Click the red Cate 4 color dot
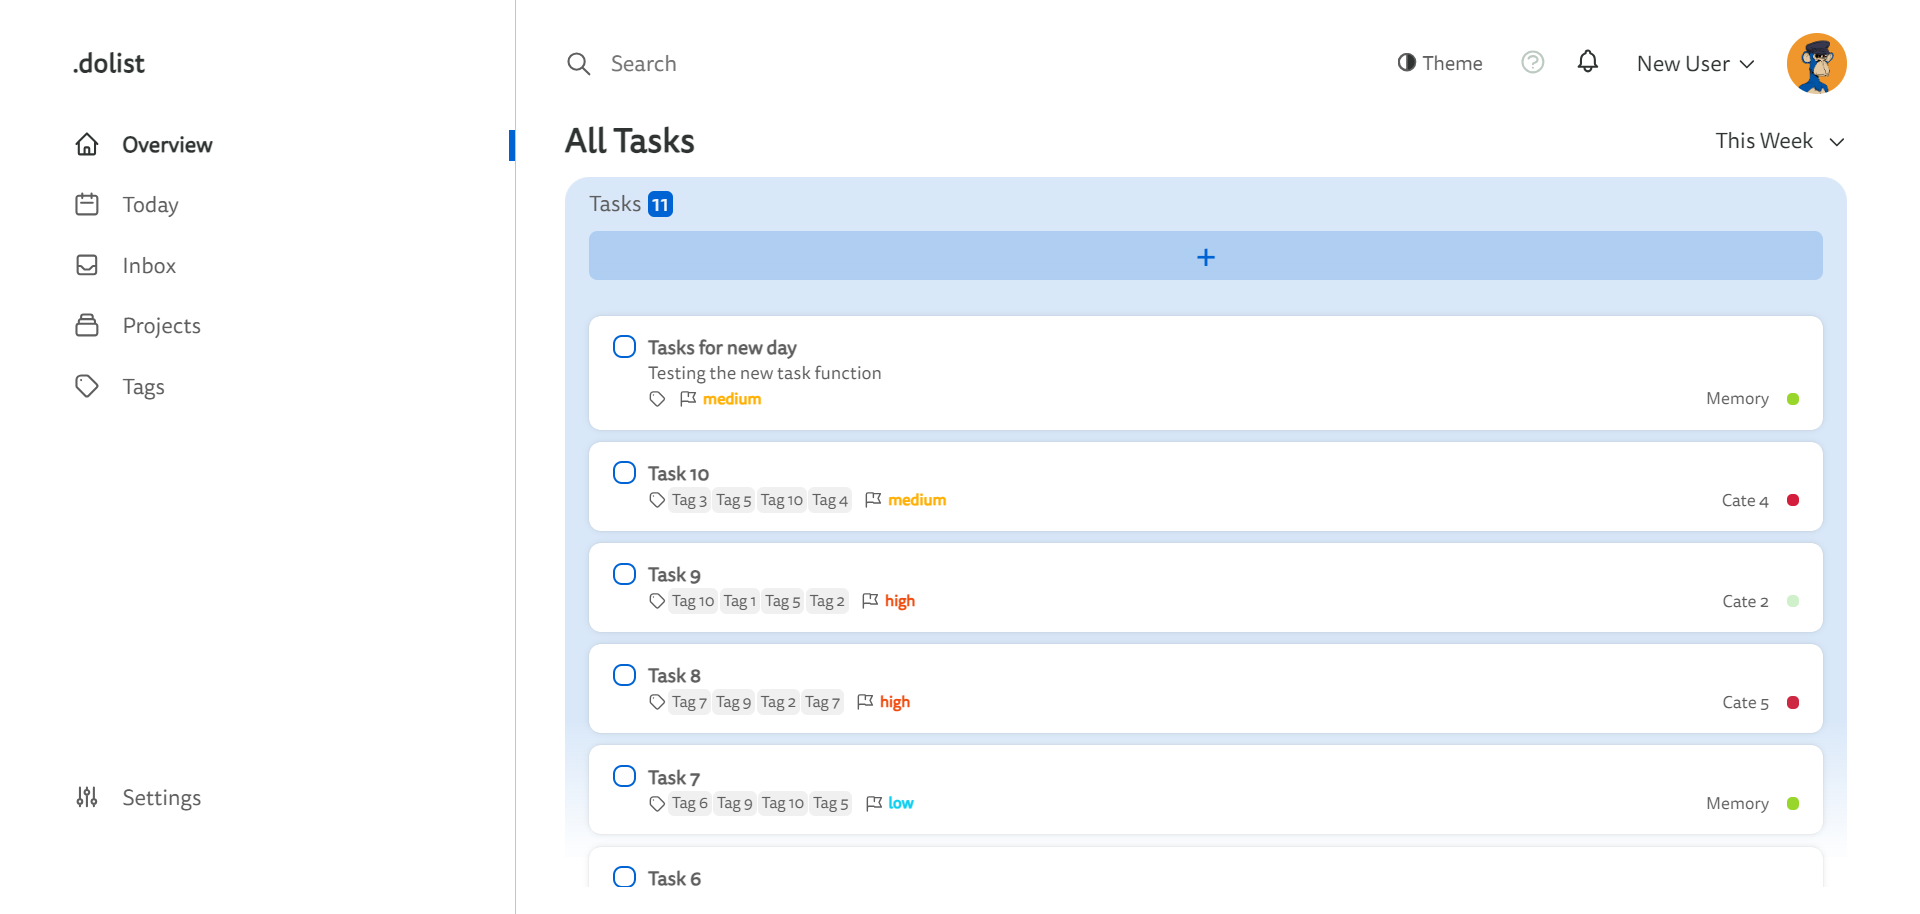This screenshot has width=1920, height=914. pos(1793,500)
